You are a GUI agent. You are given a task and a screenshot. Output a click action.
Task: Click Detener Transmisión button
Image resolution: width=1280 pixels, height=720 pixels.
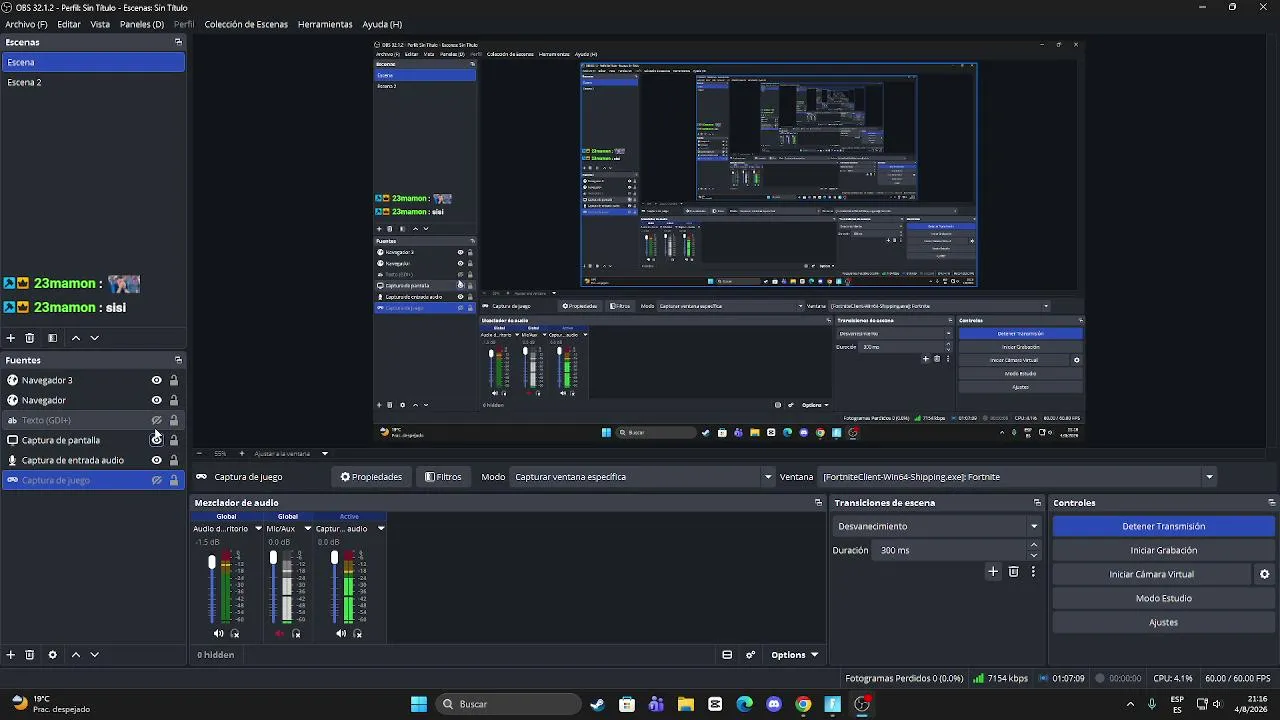point(1164,526)
